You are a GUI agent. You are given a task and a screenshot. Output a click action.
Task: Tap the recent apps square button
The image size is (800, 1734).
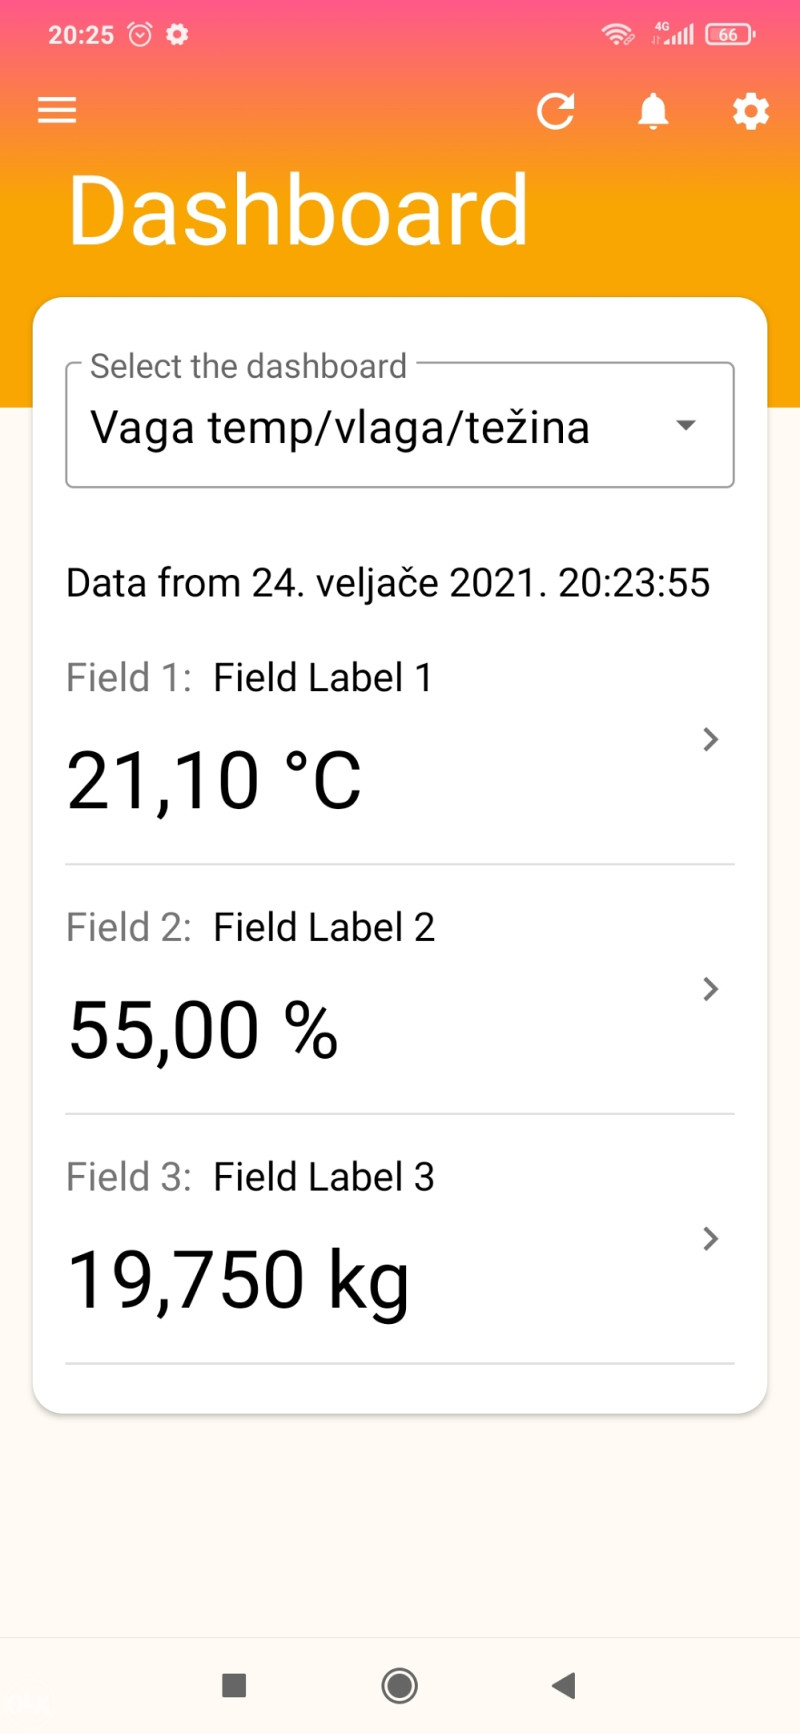coord(234,1686)
